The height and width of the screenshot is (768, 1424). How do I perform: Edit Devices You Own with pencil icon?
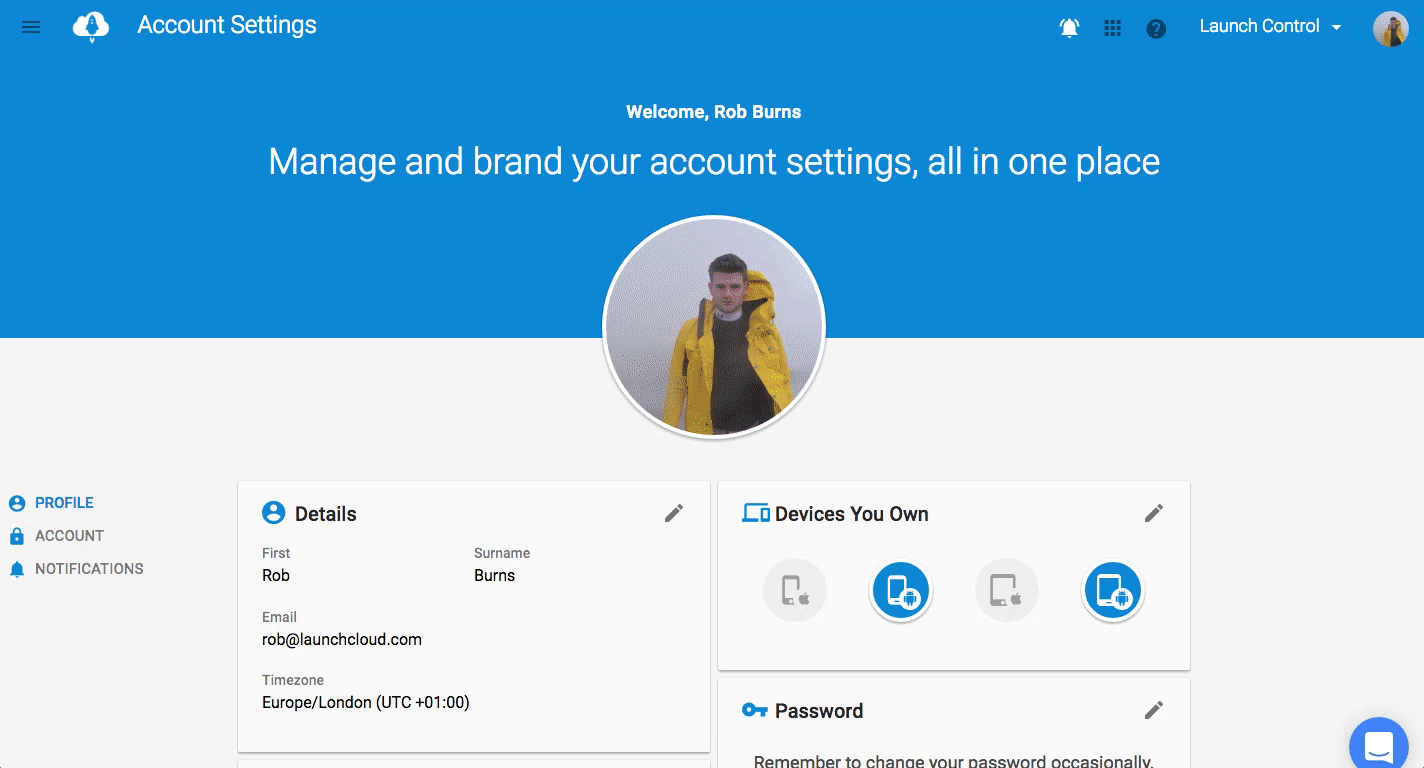click(x=1154, y=513)
